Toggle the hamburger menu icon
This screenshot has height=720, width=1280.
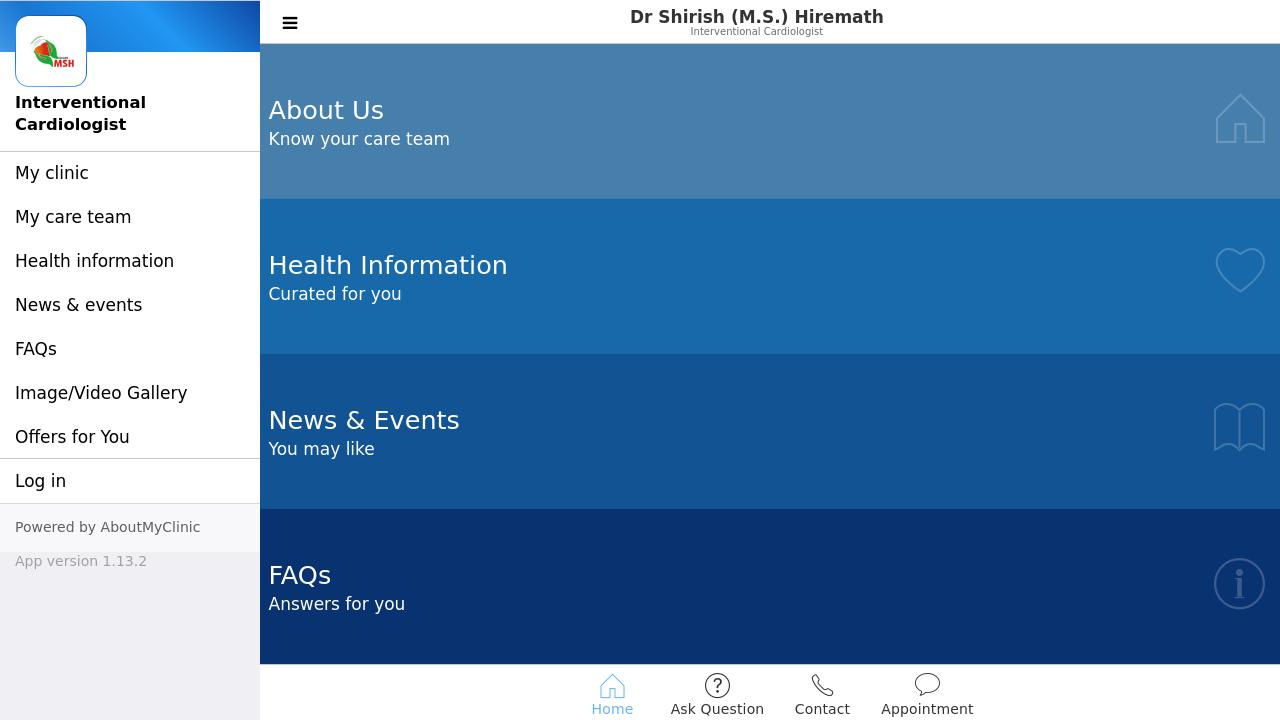pyautogui.click(x=290, y=23)
